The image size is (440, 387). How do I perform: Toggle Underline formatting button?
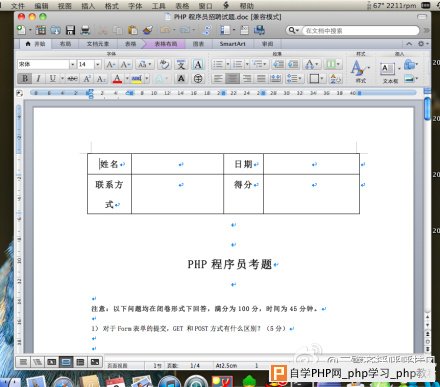point(53,79)
